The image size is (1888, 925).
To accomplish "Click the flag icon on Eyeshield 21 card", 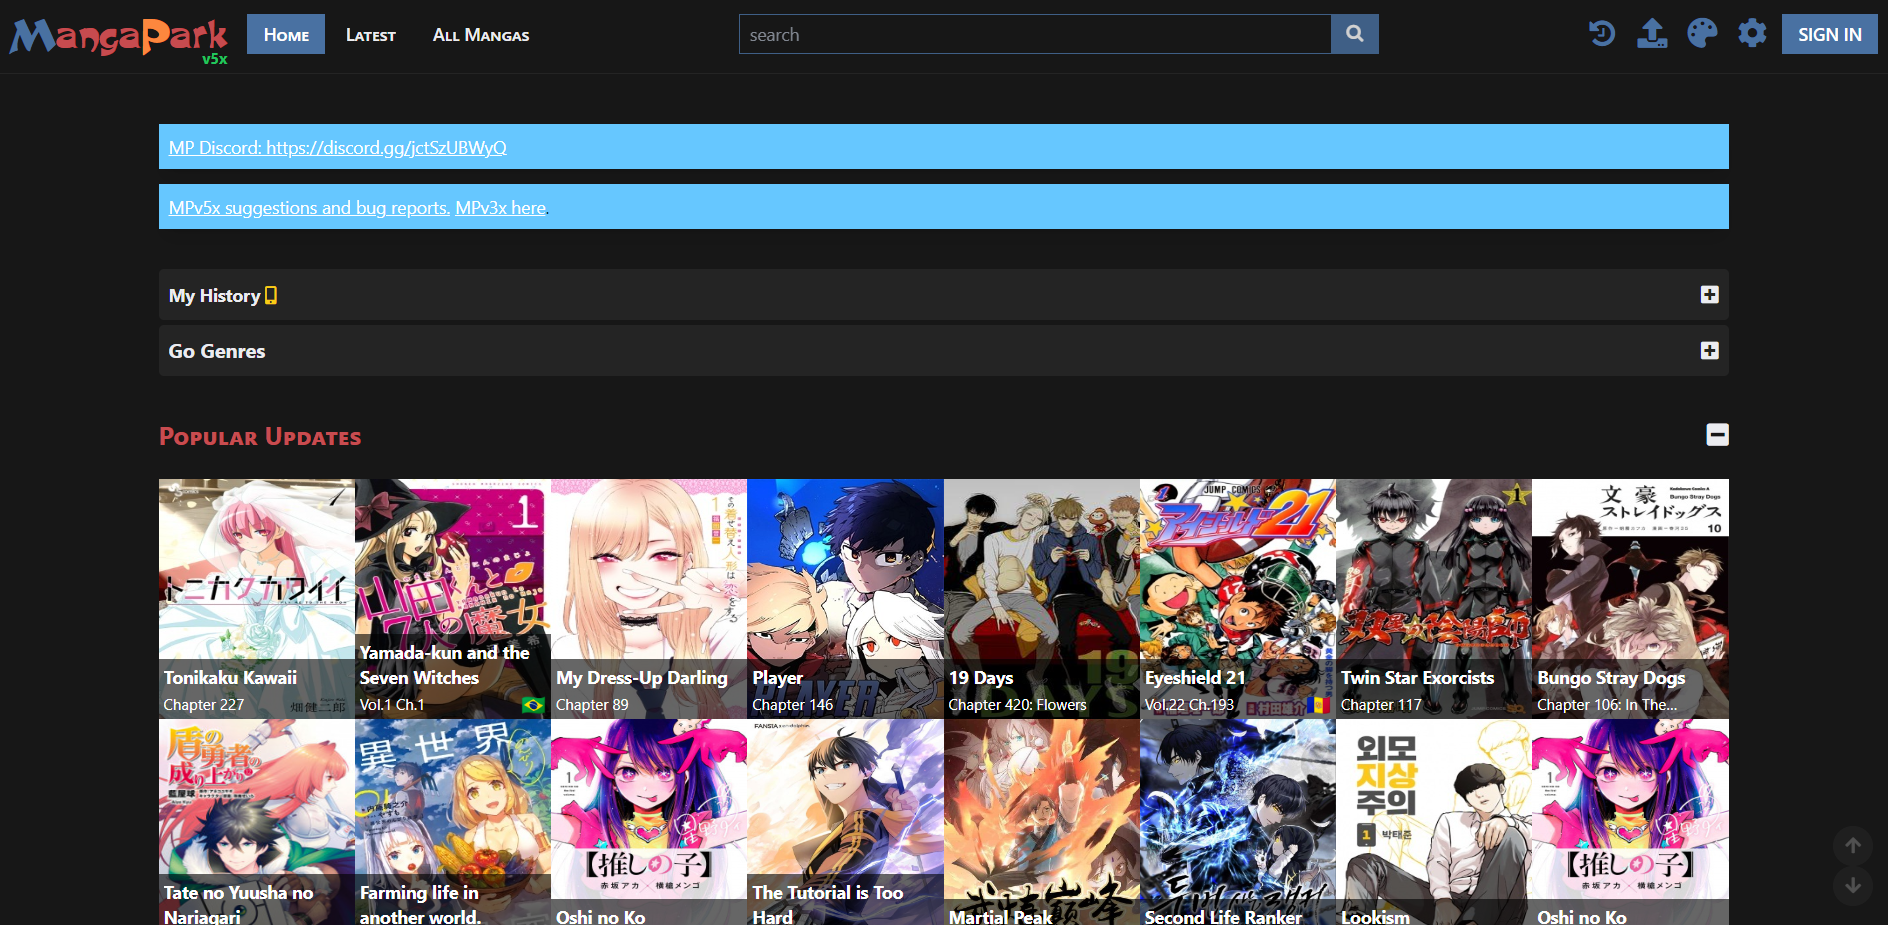I will coord(1318,705).
